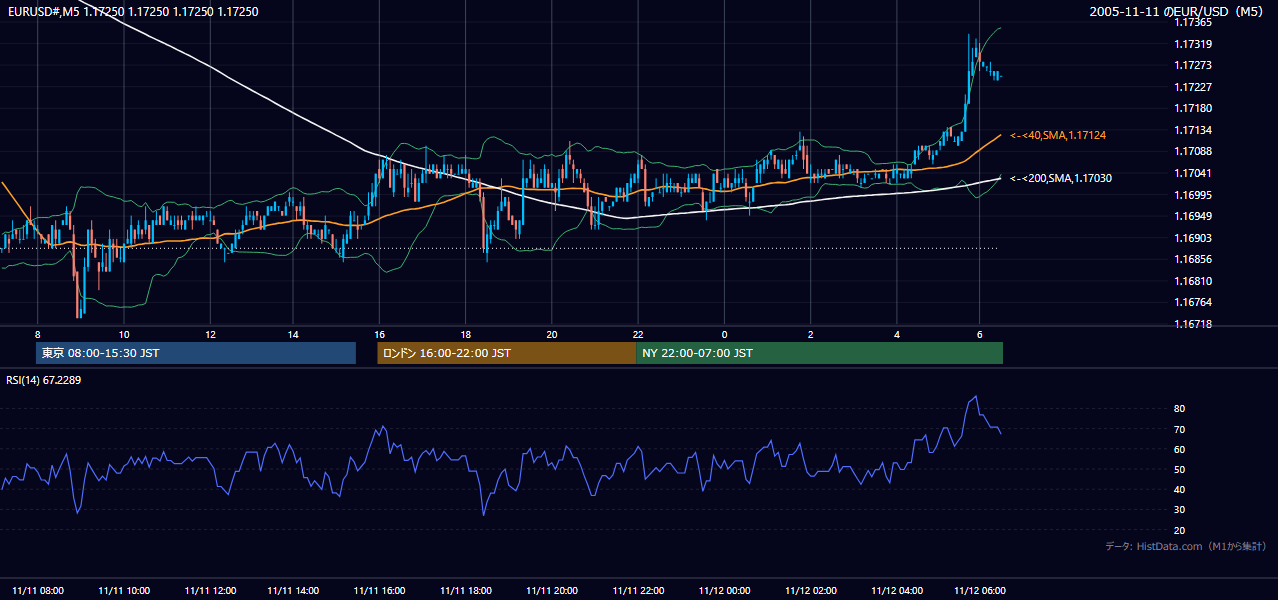Click price level 1.16764 on axis
This screenshot has width=1278, height=600.
pyautogui.click(x=1194, y=302)
